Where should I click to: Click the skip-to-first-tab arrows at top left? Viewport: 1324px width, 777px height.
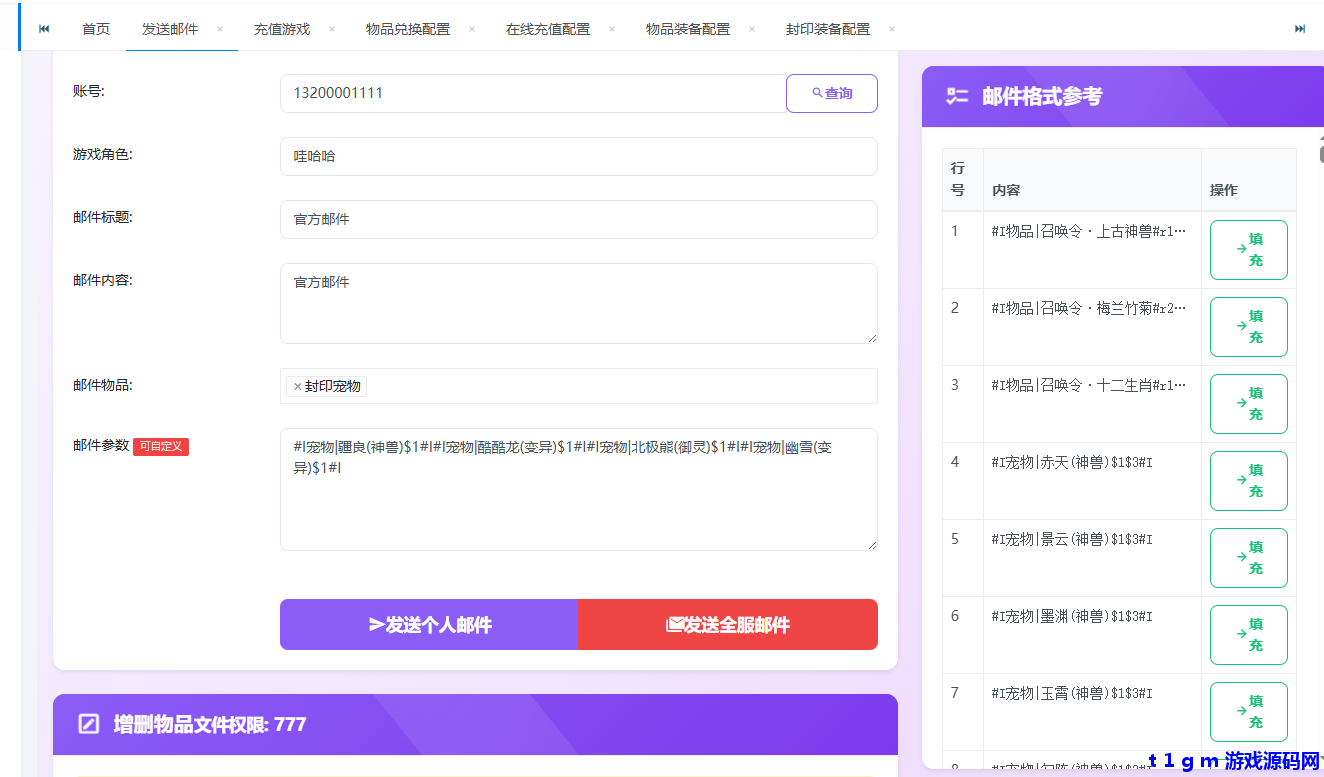43,28
